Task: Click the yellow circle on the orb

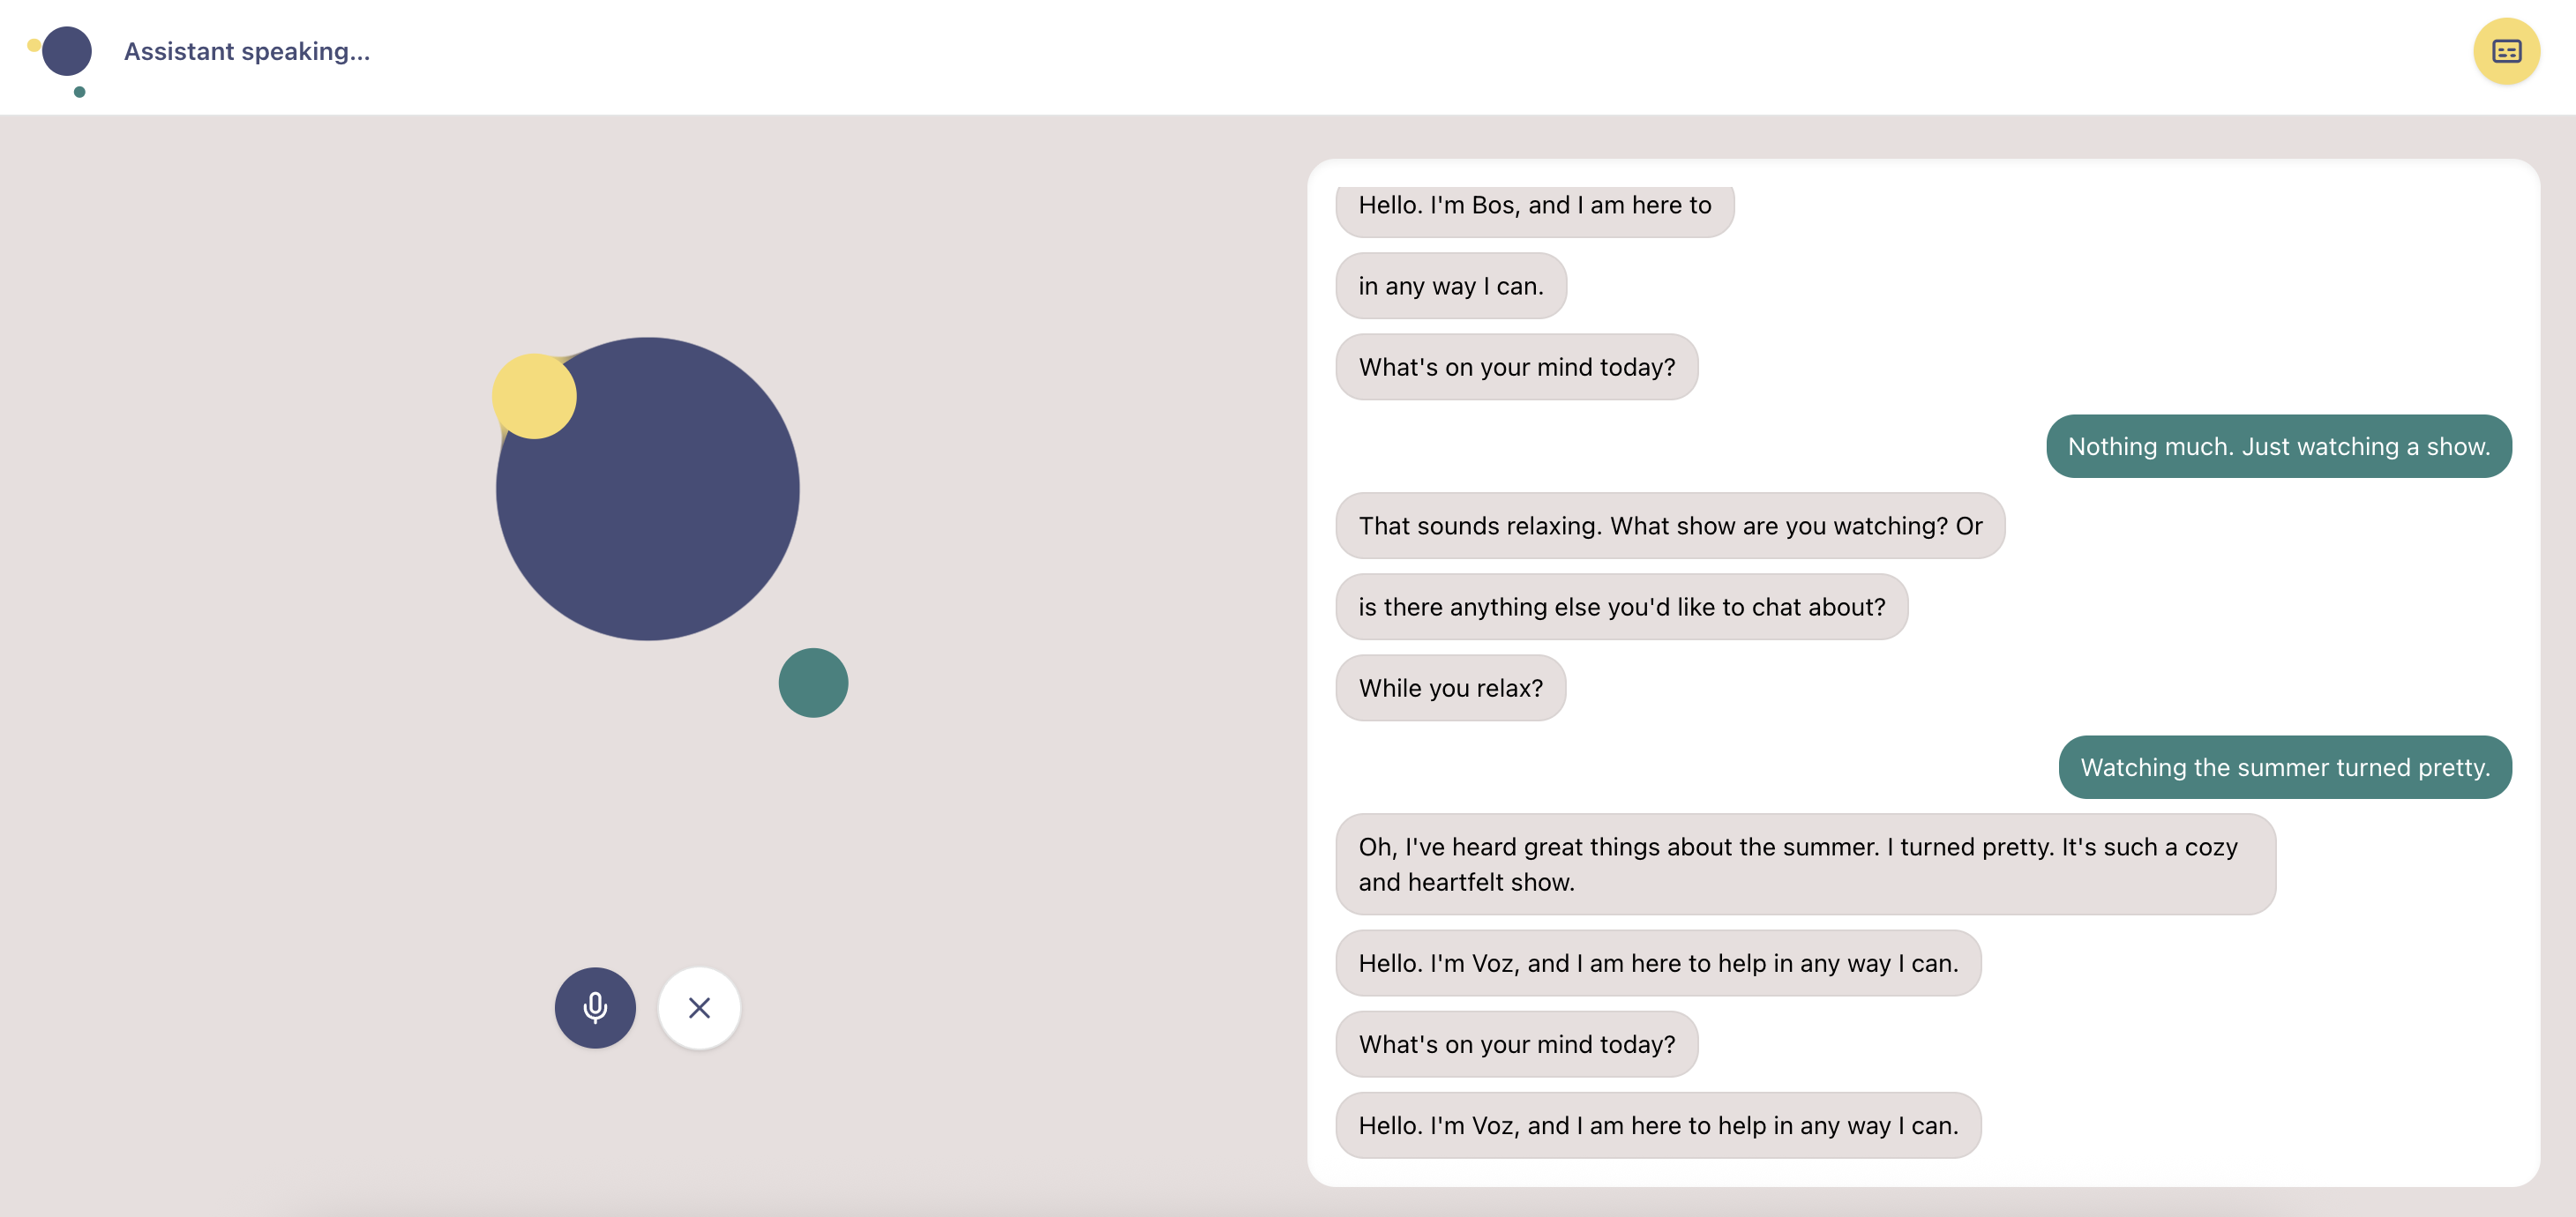Action: pyautogui.click(x=534, y=396)
